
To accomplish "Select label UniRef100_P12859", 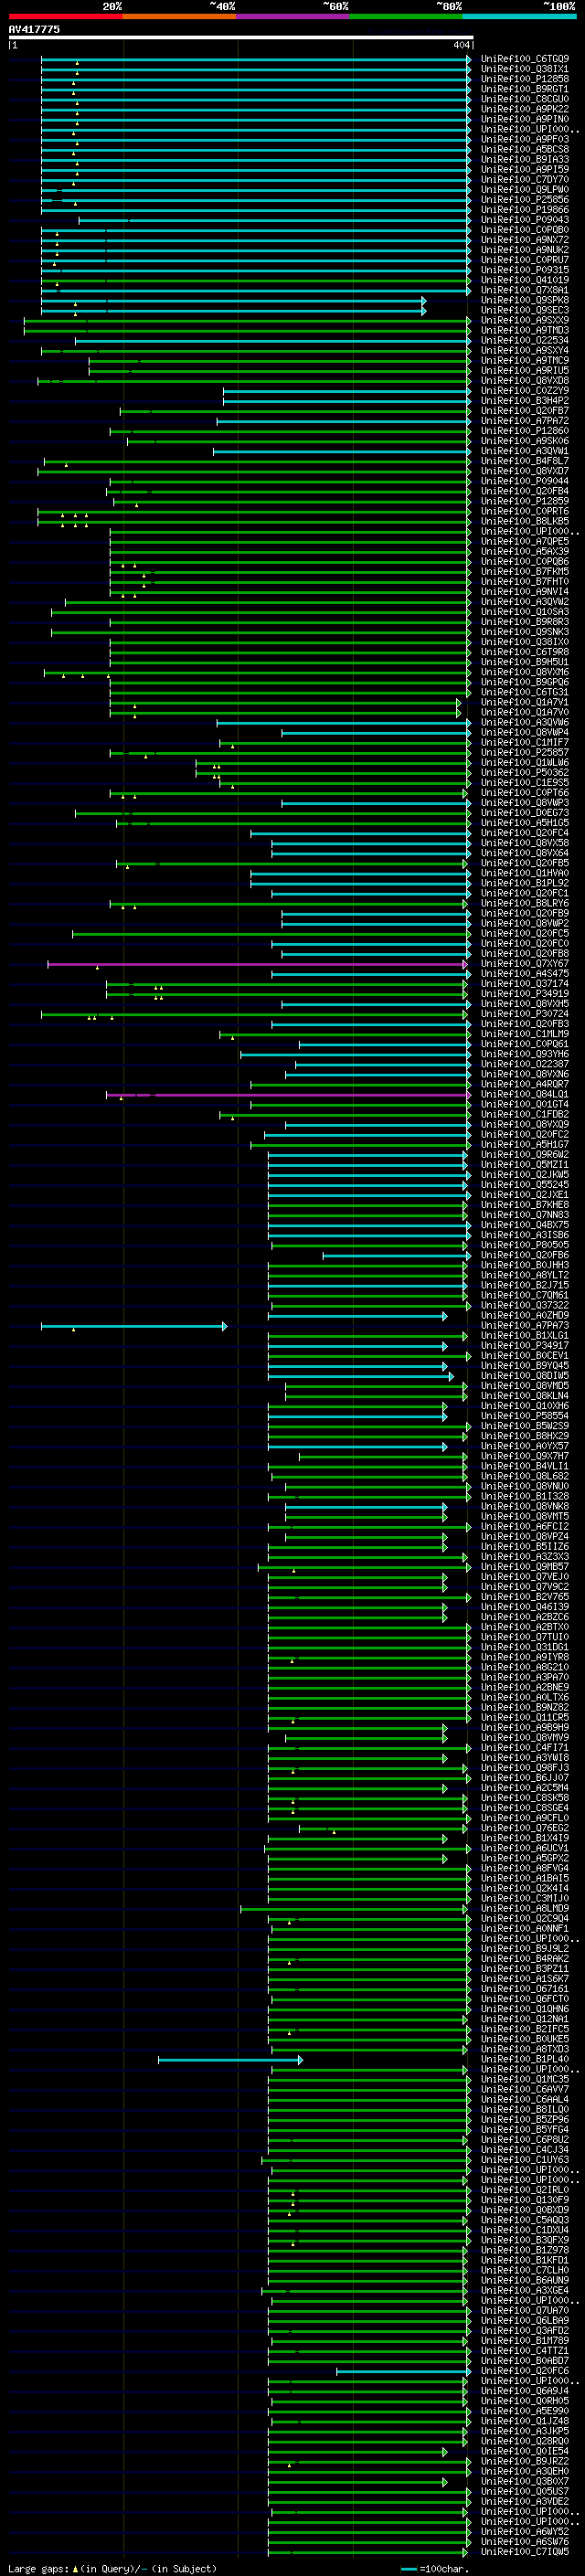I will coord(525,501).
